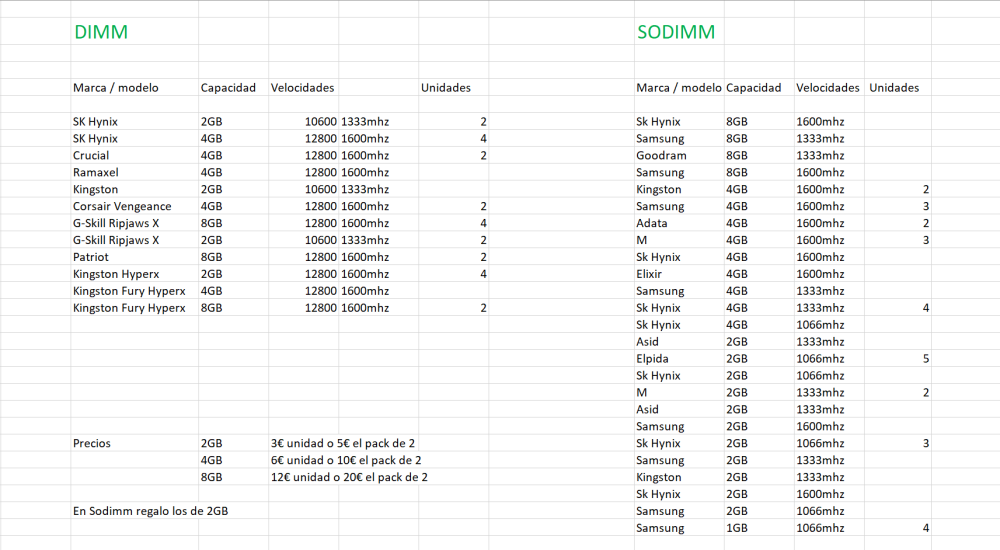Click the Adata row 1600mhz cell
The height and width of the screenshot is (550, 1000).
(x=820, y=223)
